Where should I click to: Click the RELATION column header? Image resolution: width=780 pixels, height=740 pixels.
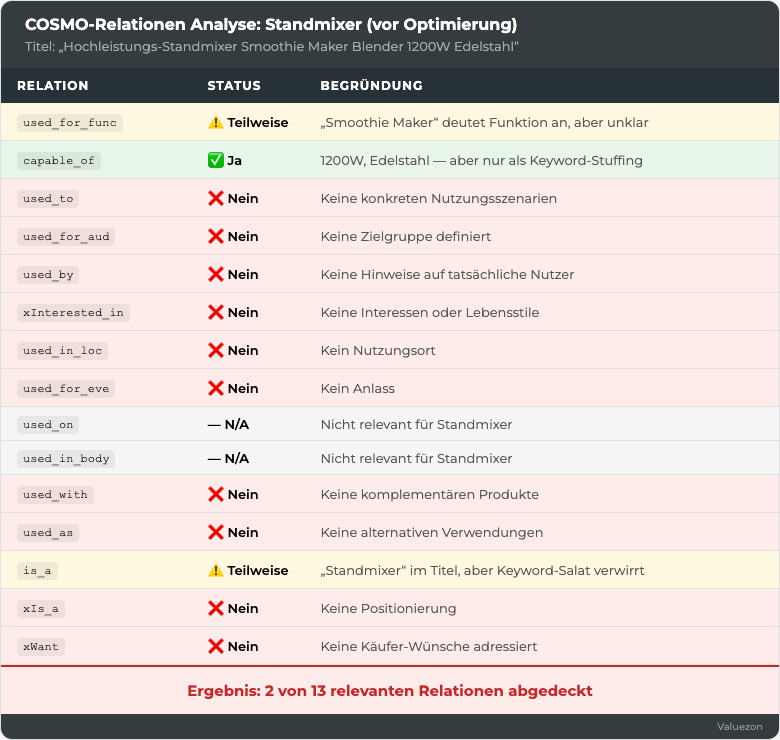[x=53, y=86]
